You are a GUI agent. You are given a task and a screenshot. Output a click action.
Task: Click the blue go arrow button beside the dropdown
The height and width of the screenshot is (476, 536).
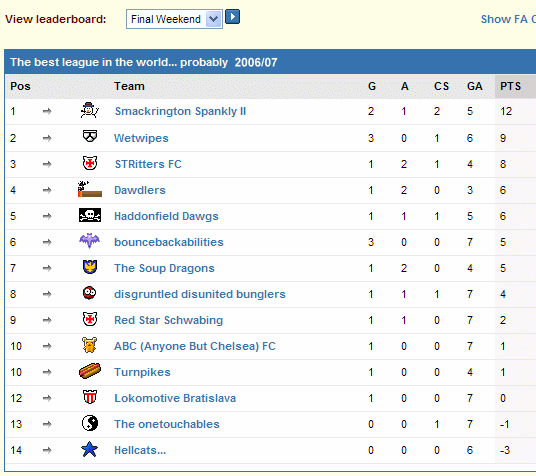point(233,17)
